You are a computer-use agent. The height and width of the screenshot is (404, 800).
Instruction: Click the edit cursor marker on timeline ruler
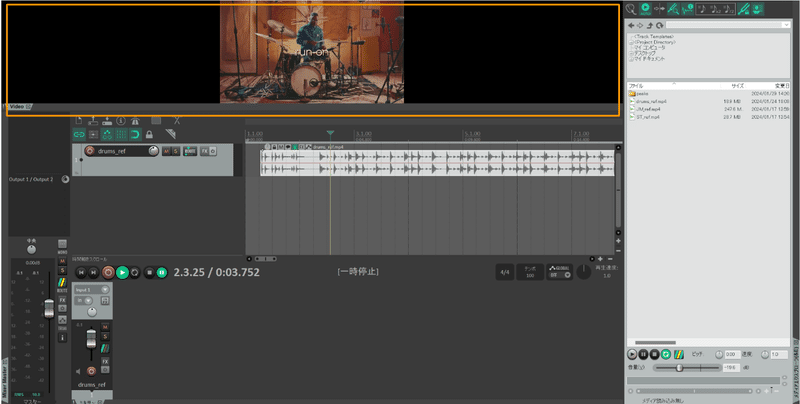pos(330,134)
